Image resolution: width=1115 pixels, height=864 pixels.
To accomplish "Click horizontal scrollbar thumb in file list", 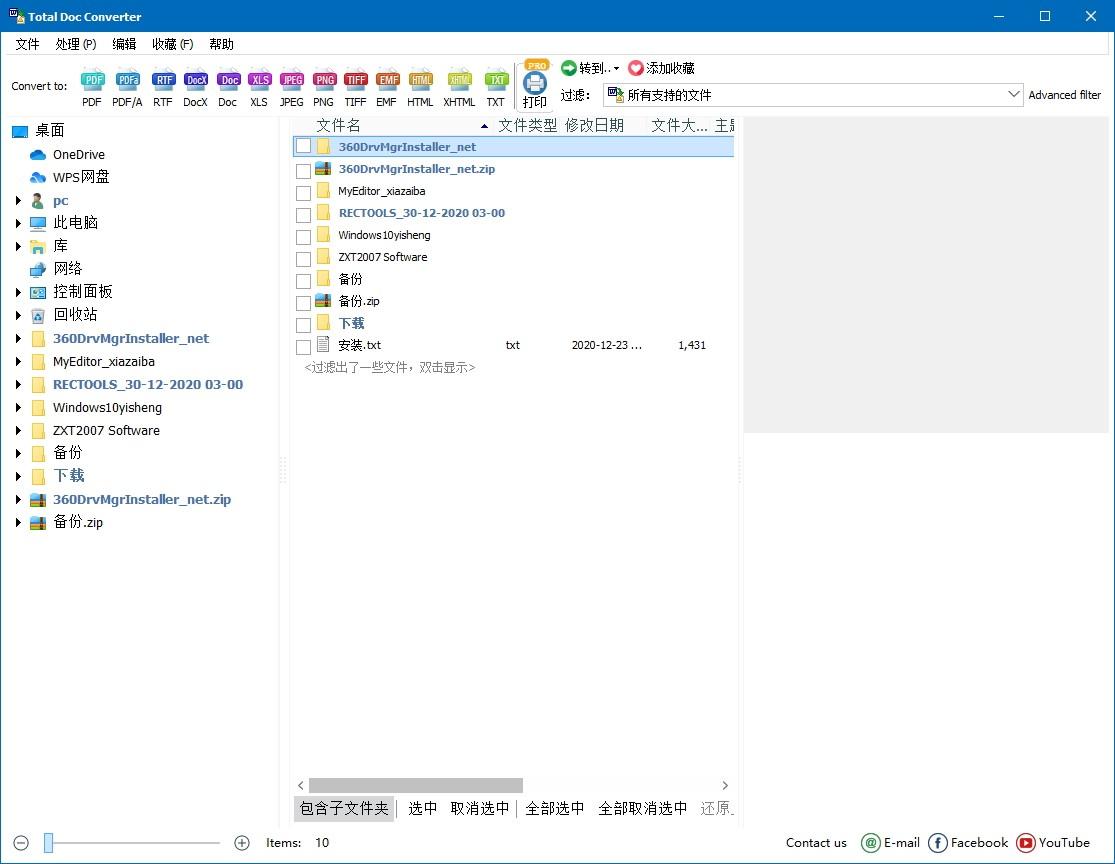I will pos(416,785).
